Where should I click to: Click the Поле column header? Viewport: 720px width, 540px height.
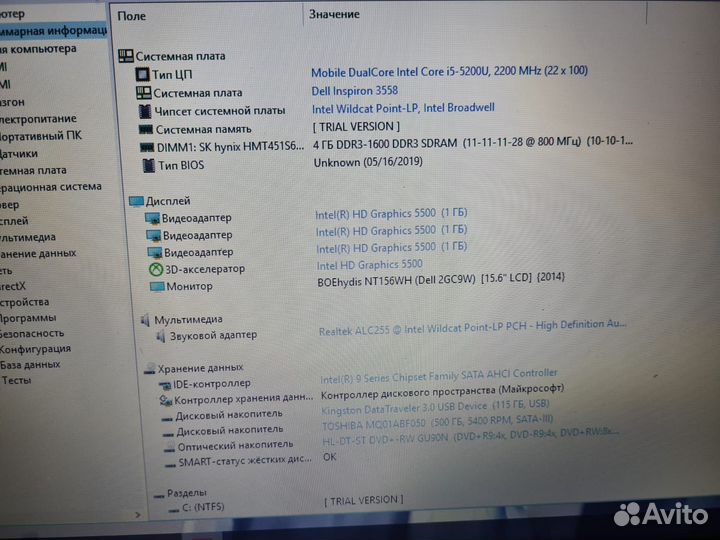(132, 16)
